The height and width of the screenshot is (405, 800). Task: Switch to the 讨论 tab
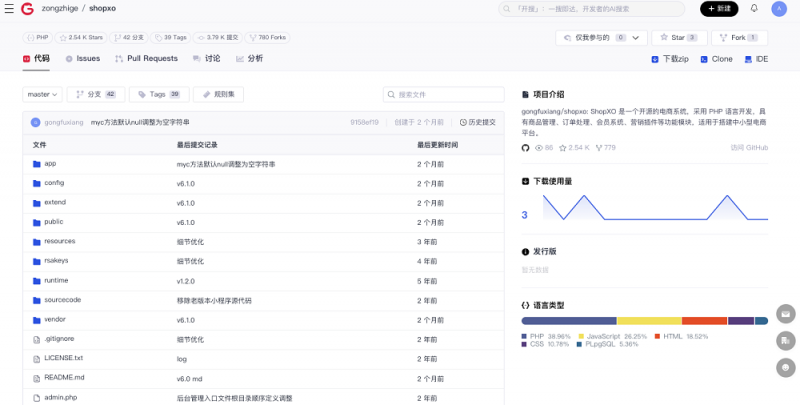(207, 59)
